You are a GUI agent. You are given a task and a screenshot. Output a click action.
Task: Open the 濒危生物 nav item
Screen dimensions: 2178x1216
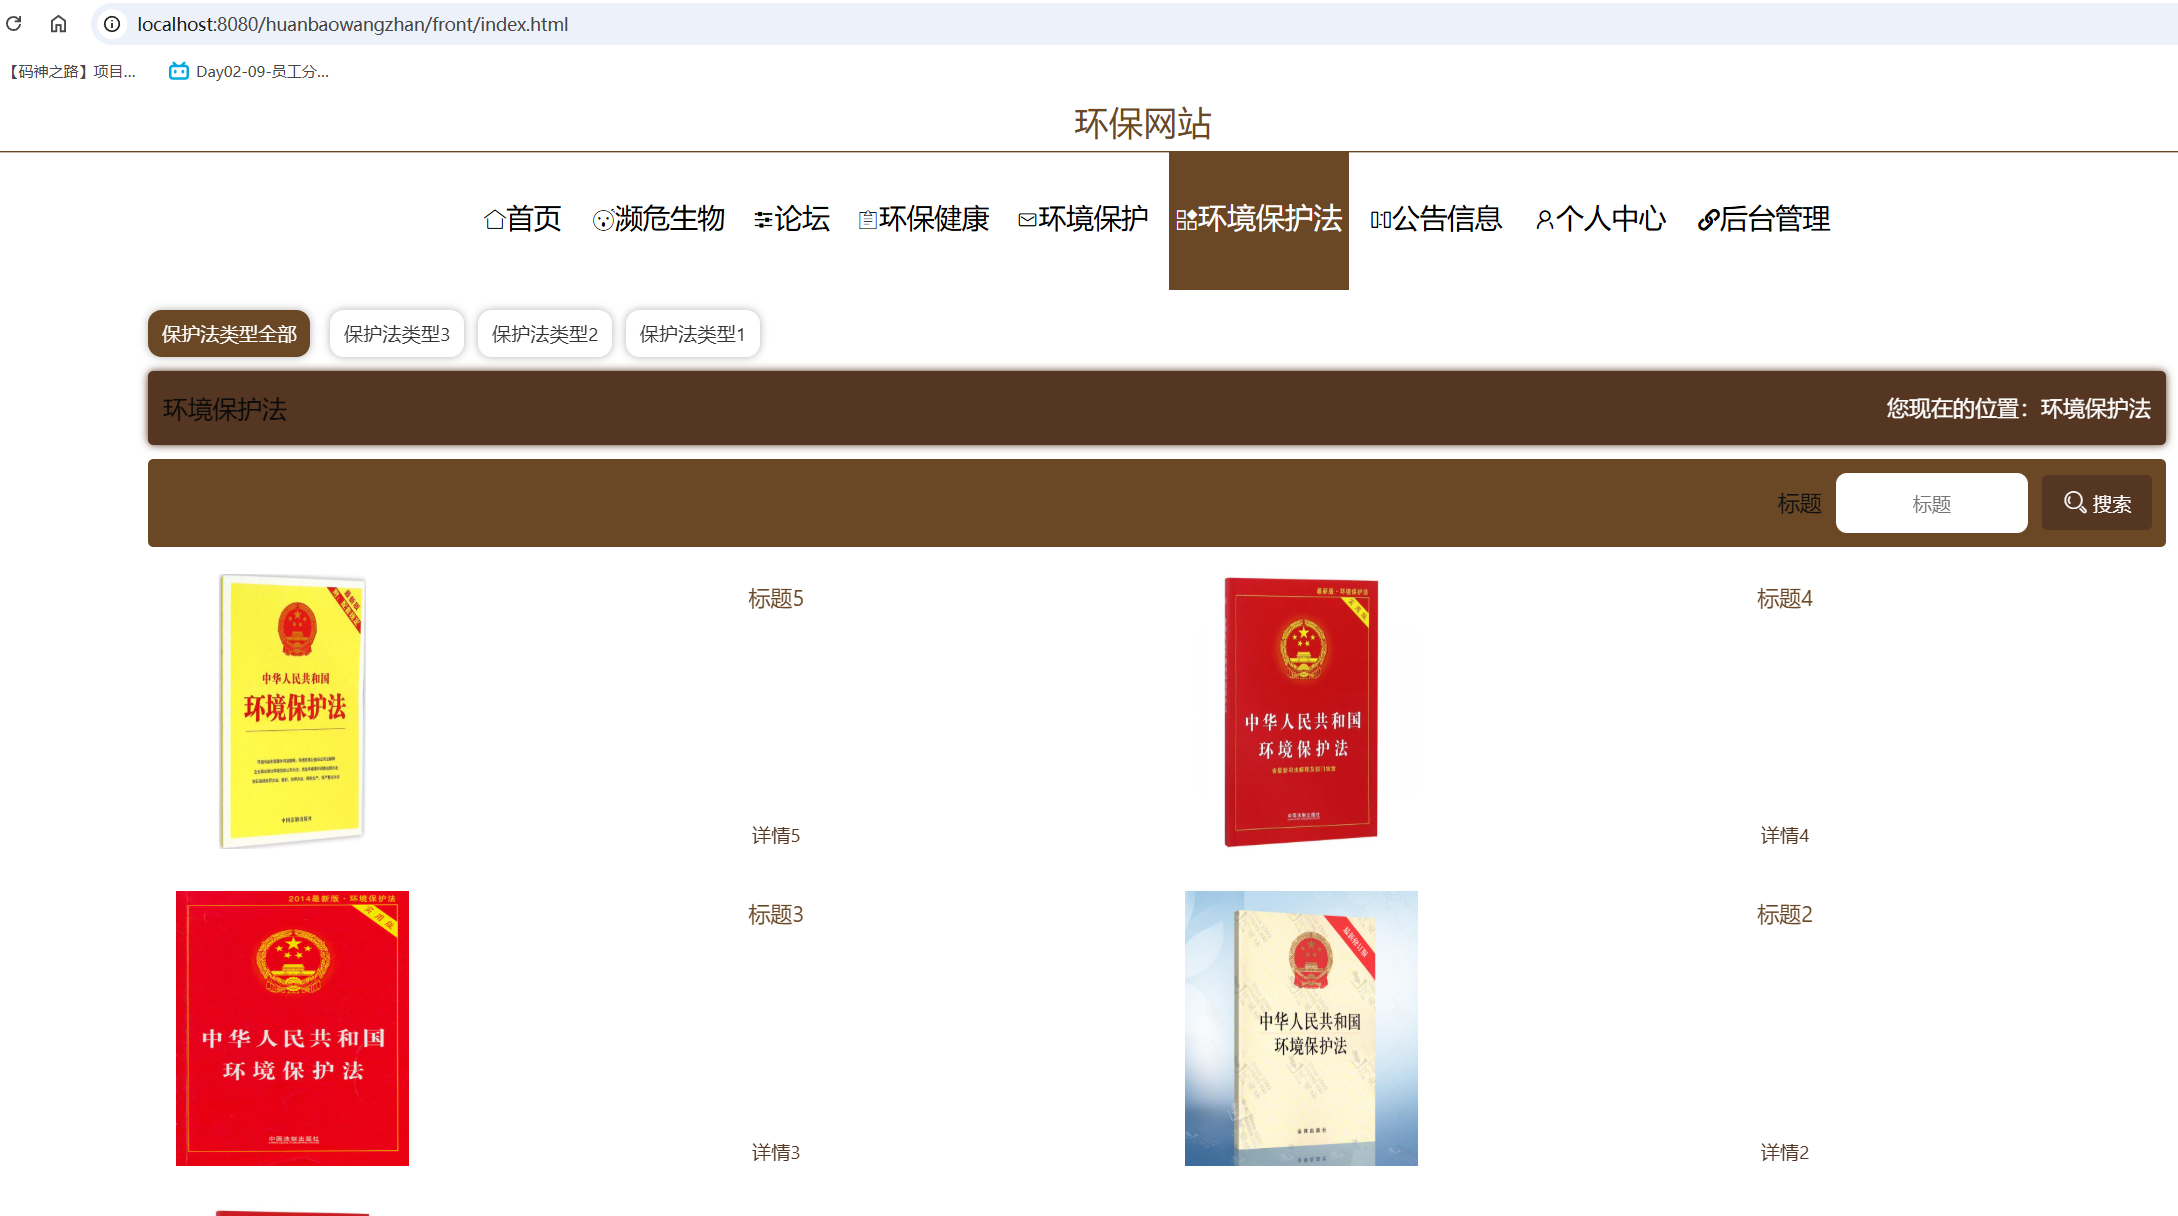coord(659,219)
